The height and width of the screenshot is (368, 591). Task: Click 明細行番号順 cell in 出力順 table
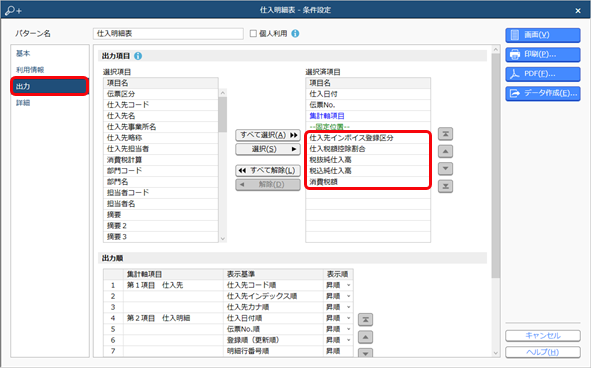[x=274, y=351]
